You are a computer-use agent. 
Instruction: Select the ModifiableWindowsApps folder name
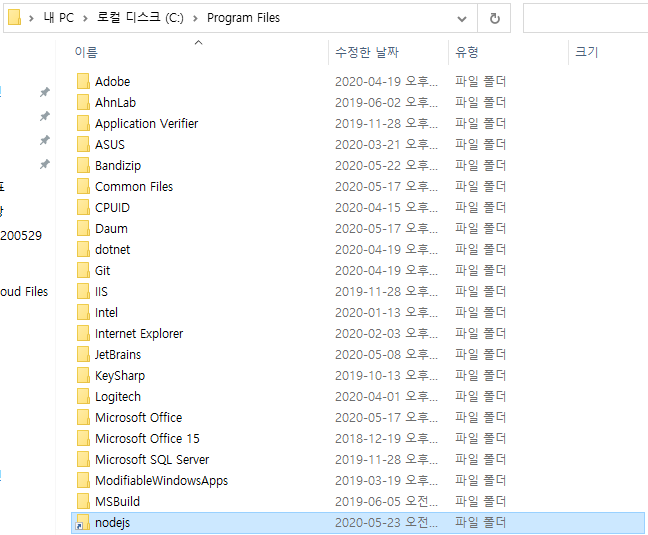point(161,481)
